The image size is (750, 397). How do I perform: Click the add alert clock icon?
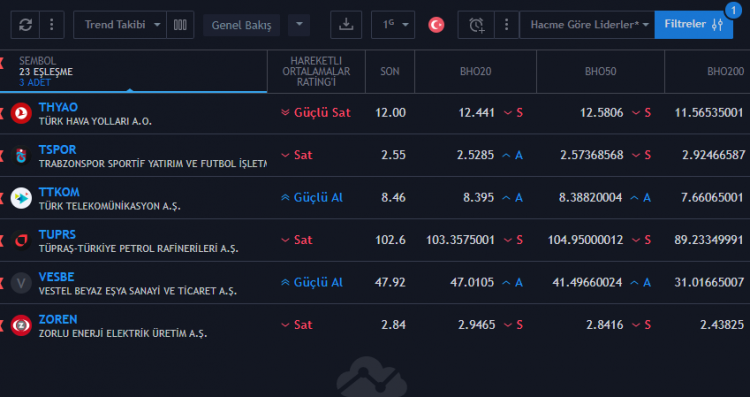click(476, 24)
